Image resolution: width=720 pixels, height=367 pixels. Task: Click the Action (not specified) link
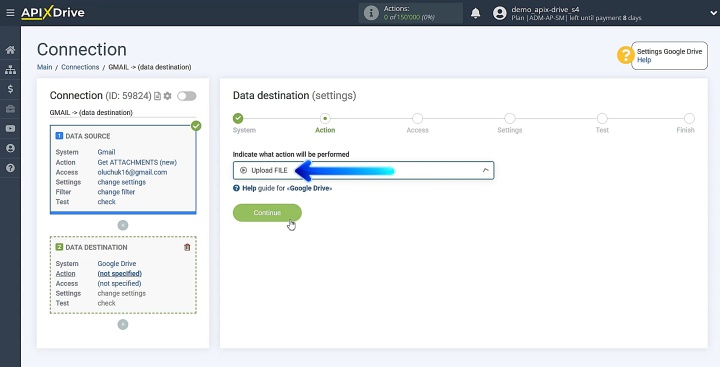[x=119, y=274]
